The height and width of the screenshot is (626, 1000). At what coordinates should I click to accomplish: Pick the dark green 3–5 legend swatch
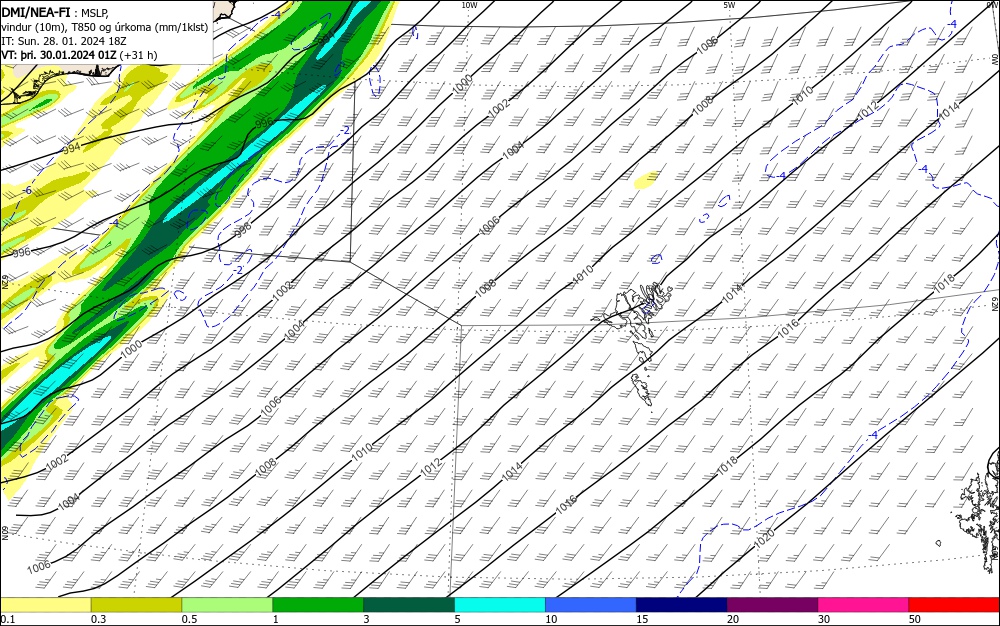409,605
